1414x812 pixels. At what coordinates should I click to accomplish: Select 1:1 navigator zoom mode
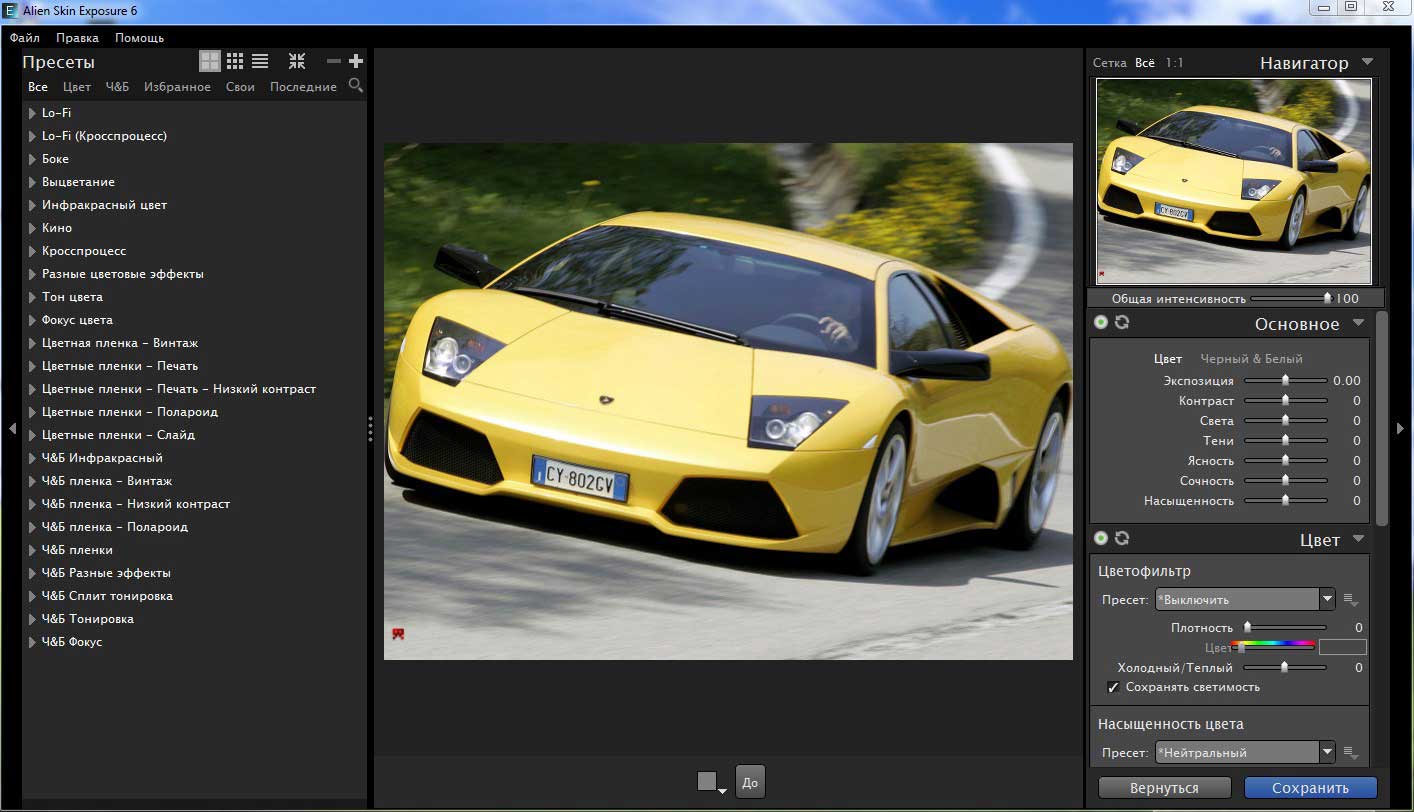(1174, 63)
